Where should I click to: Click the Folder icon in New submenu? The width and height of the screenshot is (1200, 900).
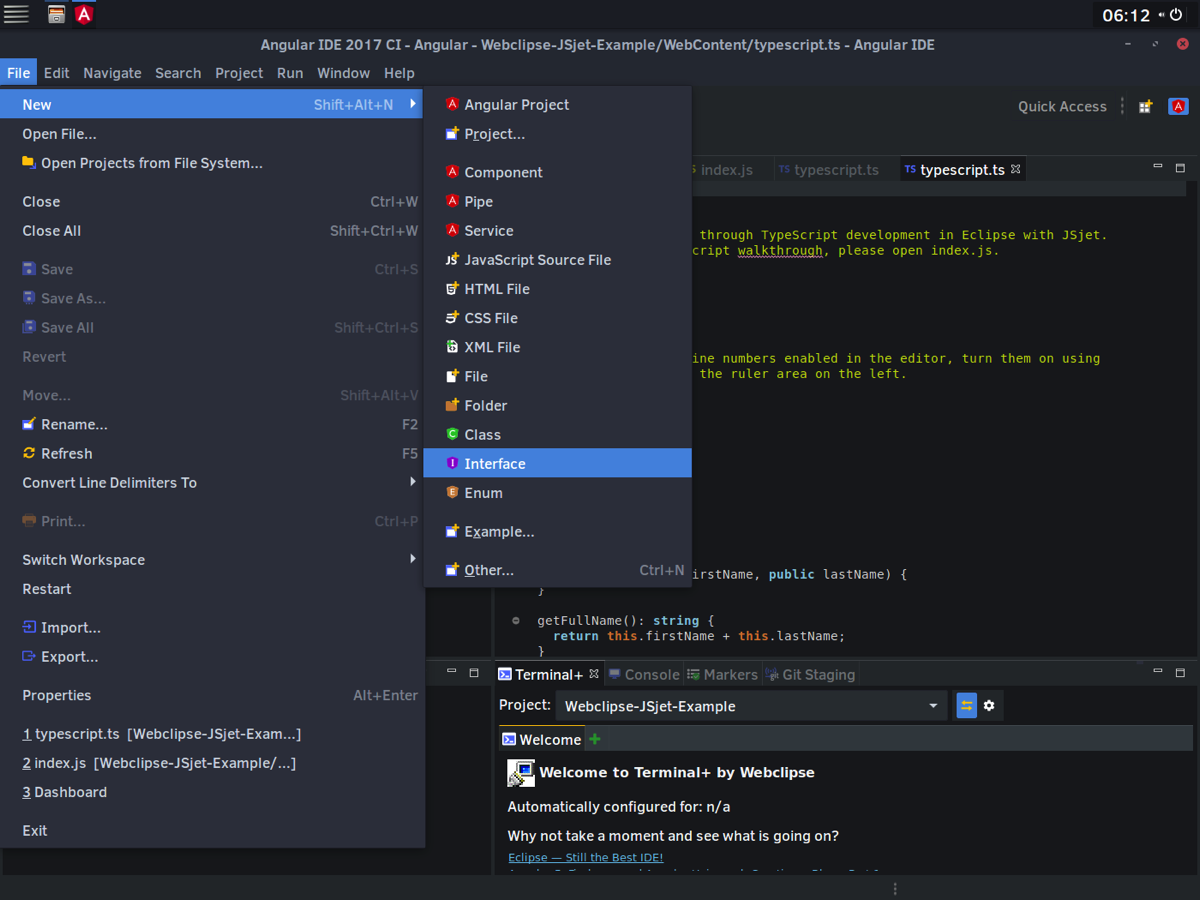click(452, 404)
